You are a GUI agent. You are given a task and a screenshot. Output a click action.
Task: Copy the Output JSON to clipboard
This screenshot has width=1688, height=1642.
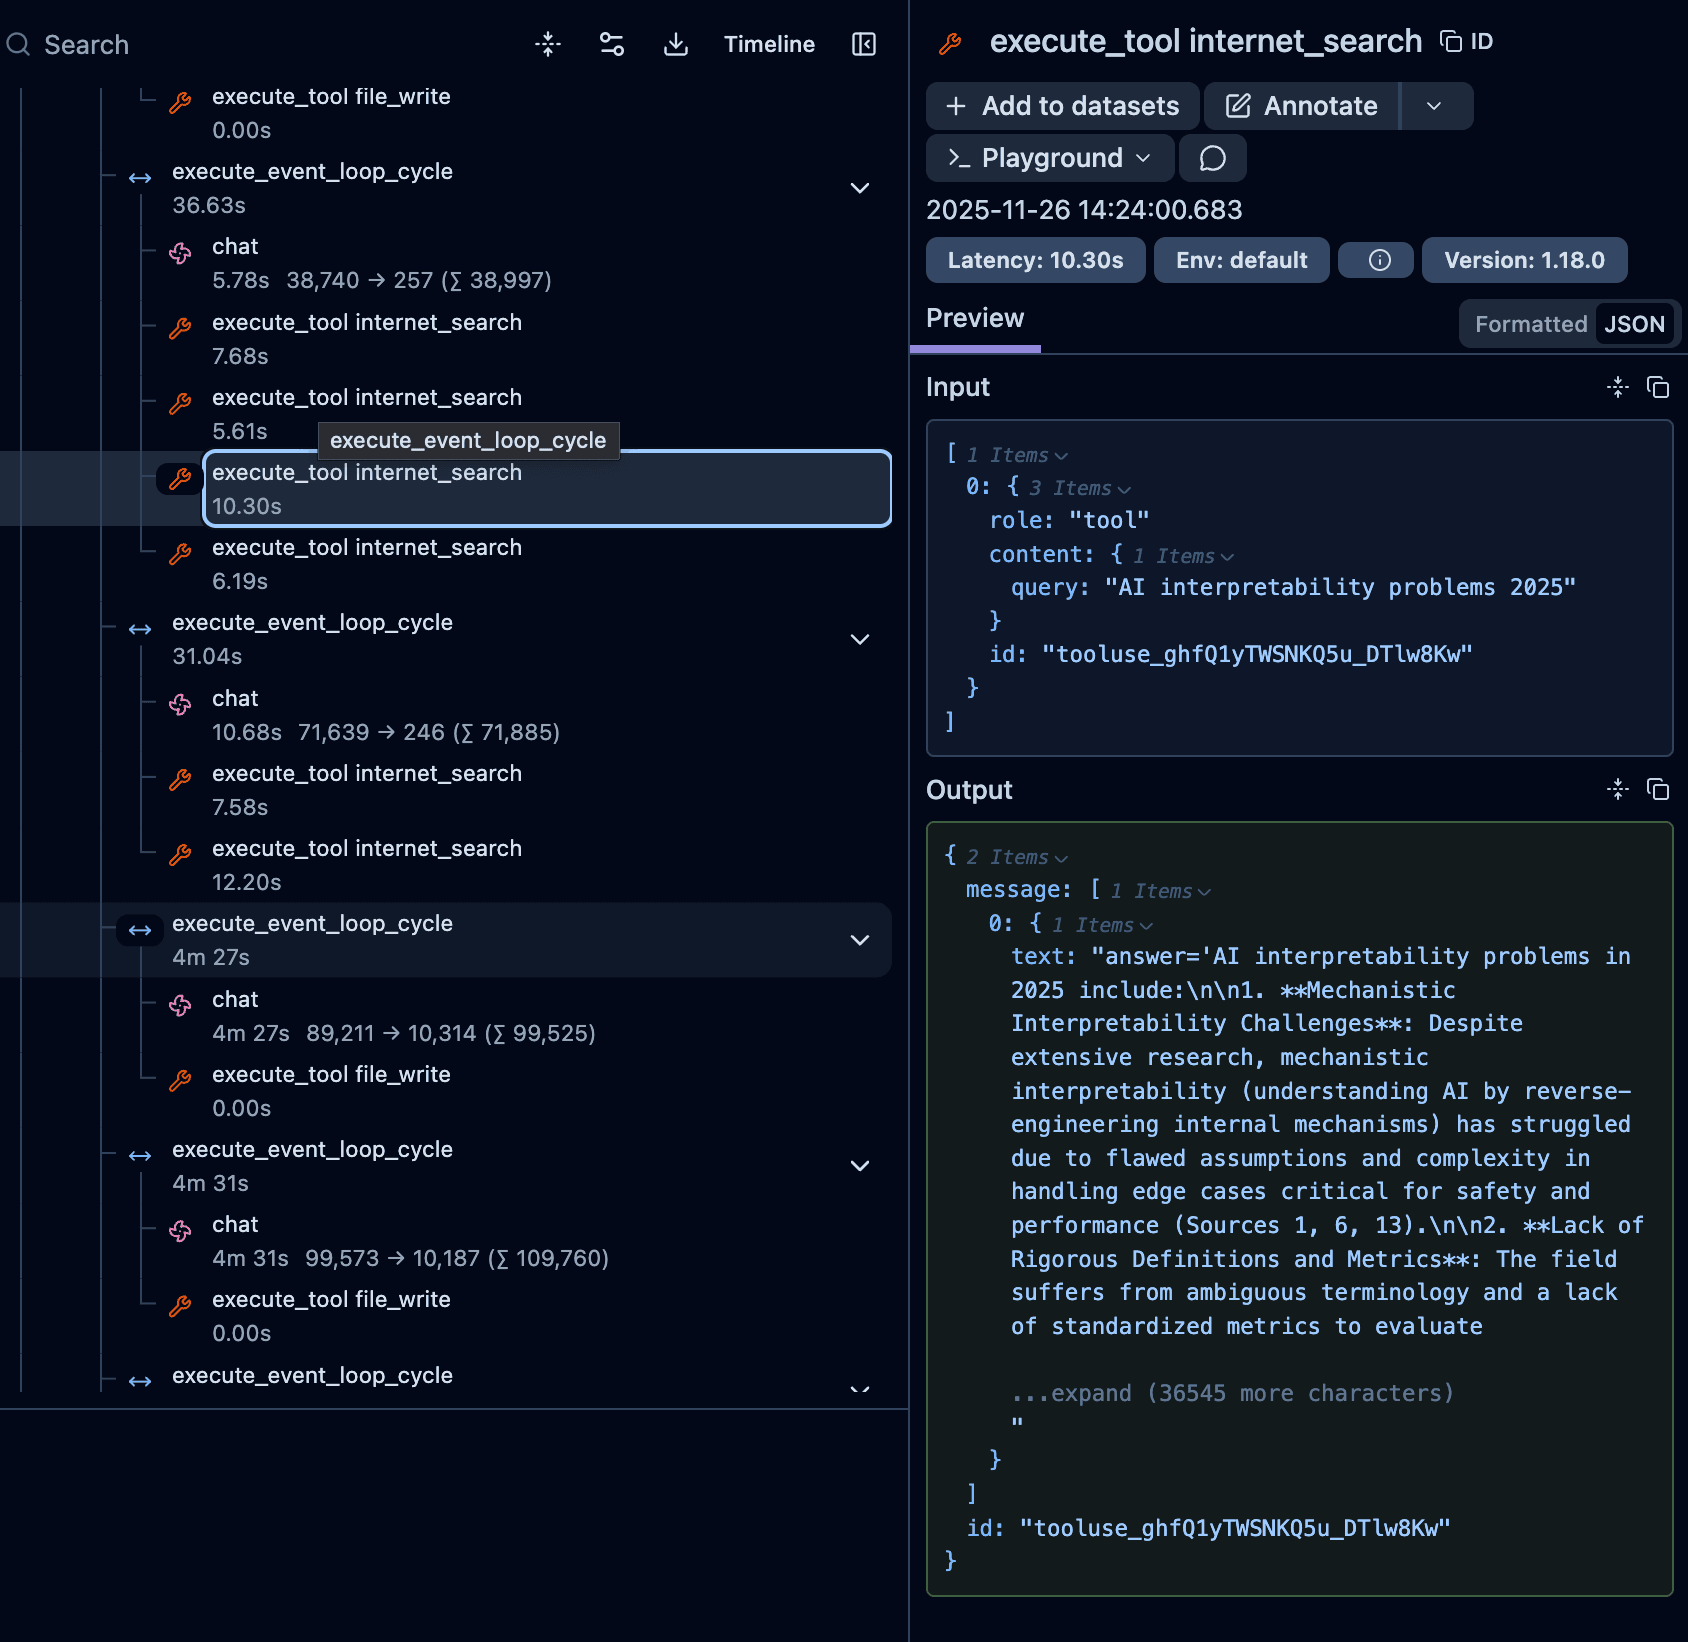[1659, 790]
